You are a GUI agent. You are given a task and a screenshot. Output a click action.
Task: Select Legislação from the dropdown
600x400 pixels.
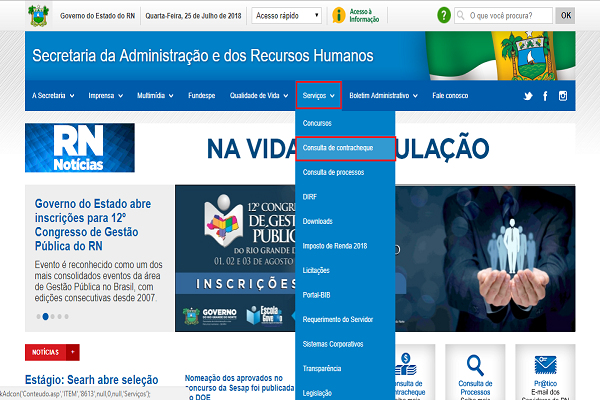click(x=345, y=391)
